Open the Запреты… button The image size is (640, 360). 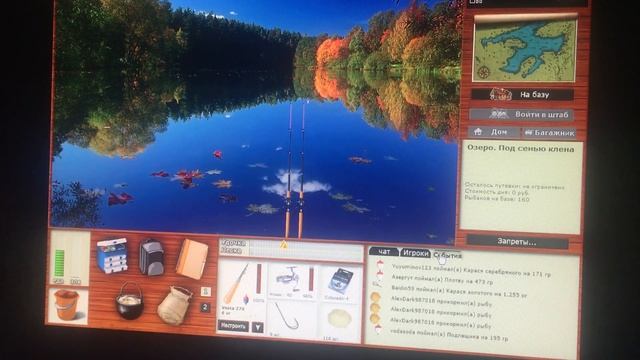point(517,242)
